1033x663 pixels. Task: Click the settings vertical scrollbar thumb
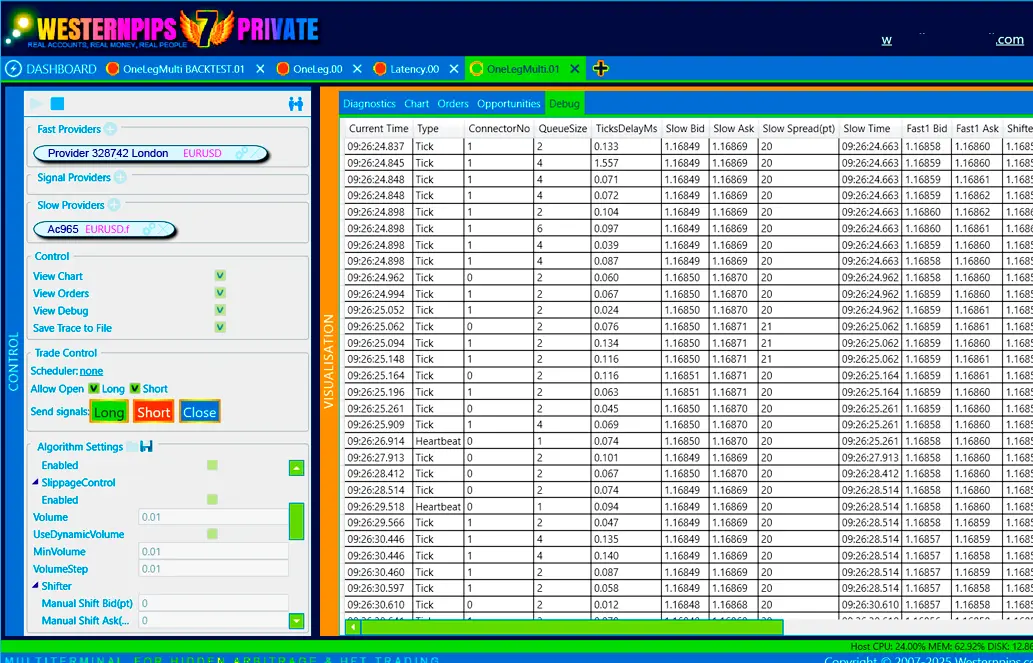pyautogui.click(x=296, y=521)
